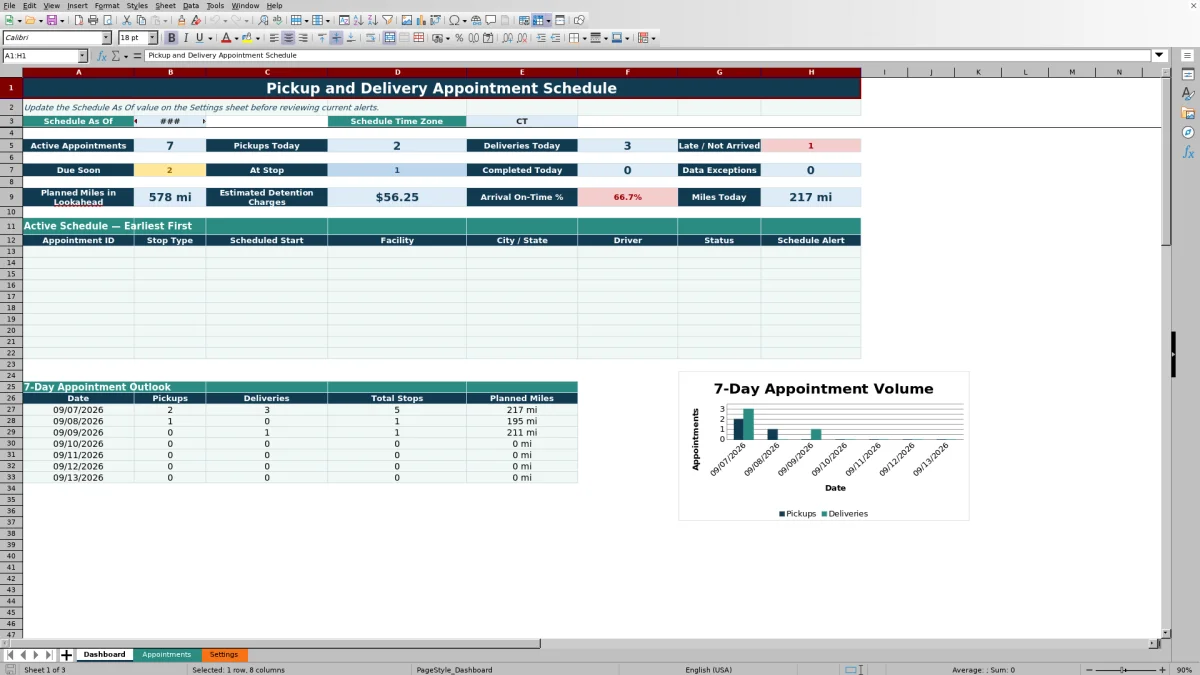Open the Name Box dropdown arrow
This screenshot has width=1200, height=675.
82,56
